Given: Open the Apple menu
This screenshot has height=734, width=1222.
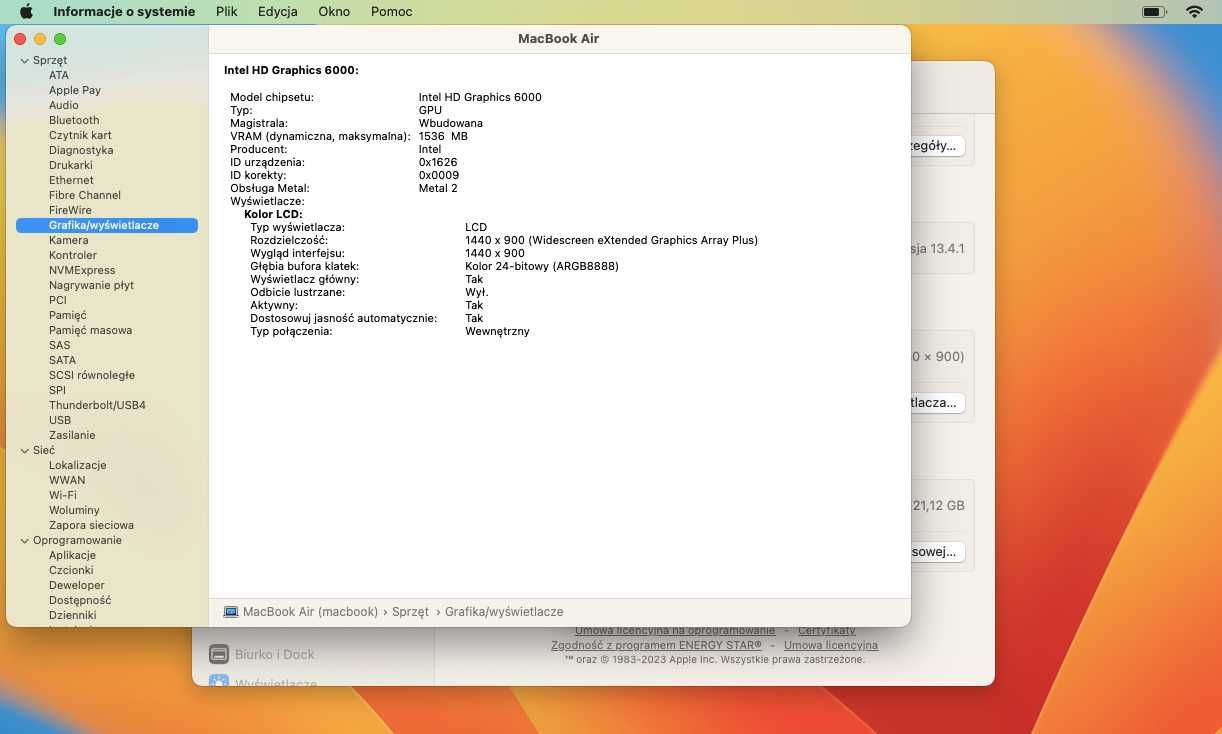Looking at the screenshot, I should (26, 12).
